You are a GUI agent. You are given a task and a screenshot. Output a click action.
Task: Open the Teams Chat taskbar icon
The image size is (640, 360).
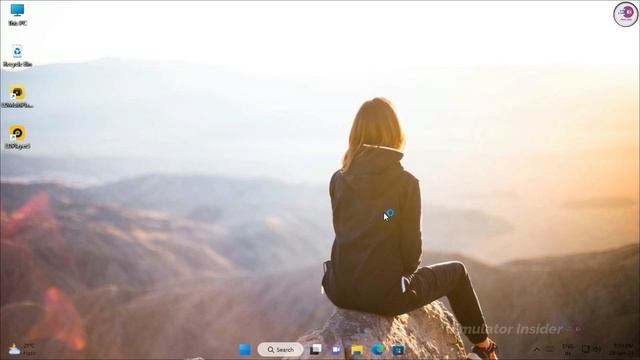pos(336,349)
